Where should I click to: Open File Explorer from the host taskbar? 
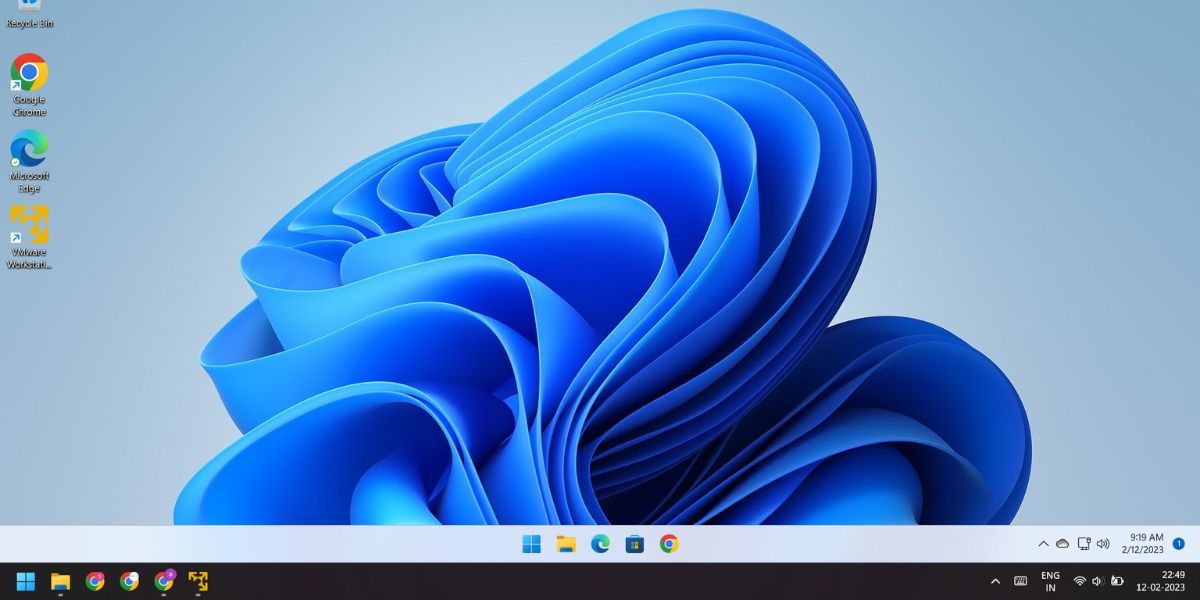pos(61,581)
